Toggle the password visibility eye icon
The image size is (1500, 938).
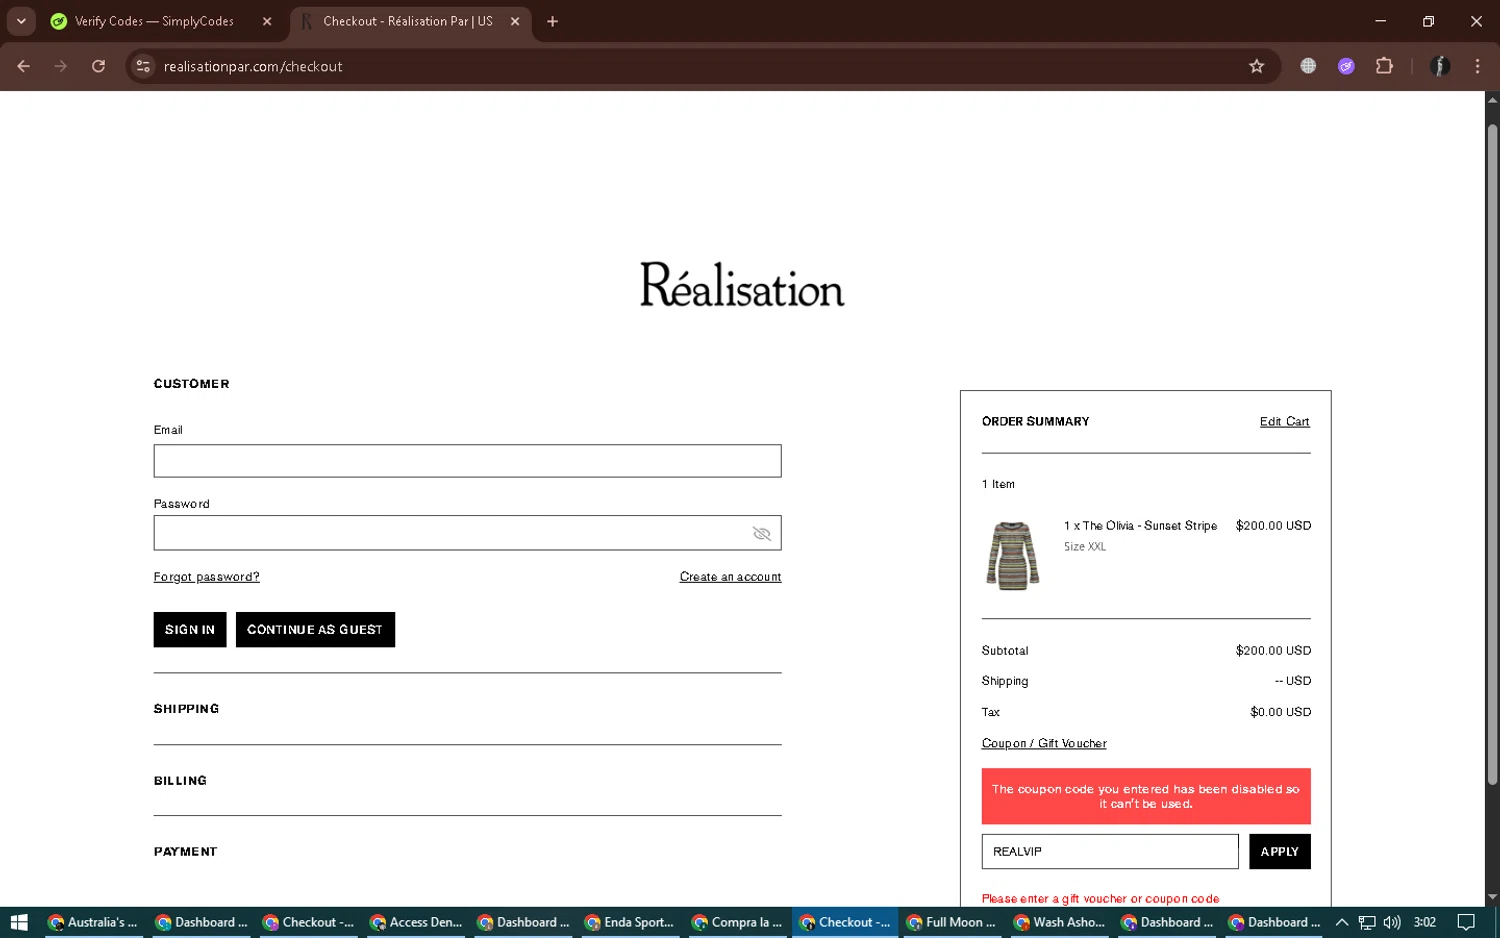click(x=762, y=534)
